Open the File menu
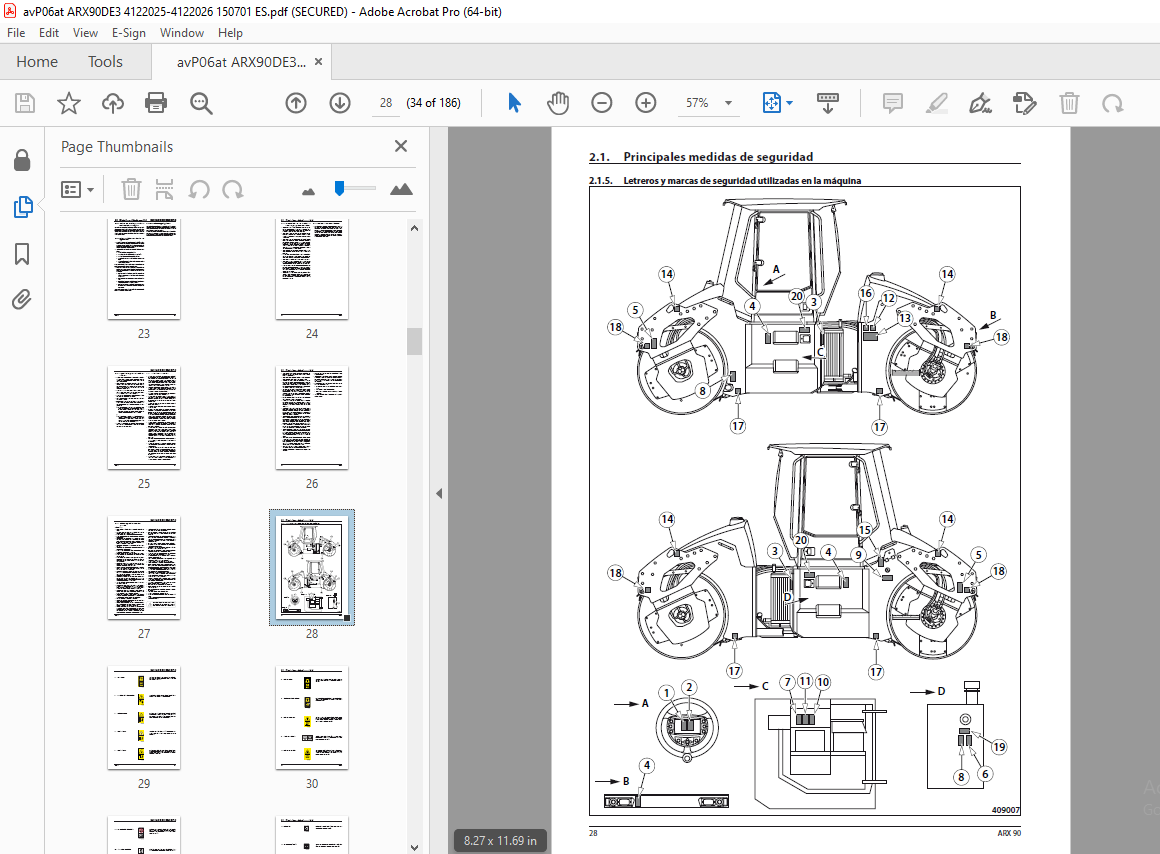 click(x=16, y=33)
